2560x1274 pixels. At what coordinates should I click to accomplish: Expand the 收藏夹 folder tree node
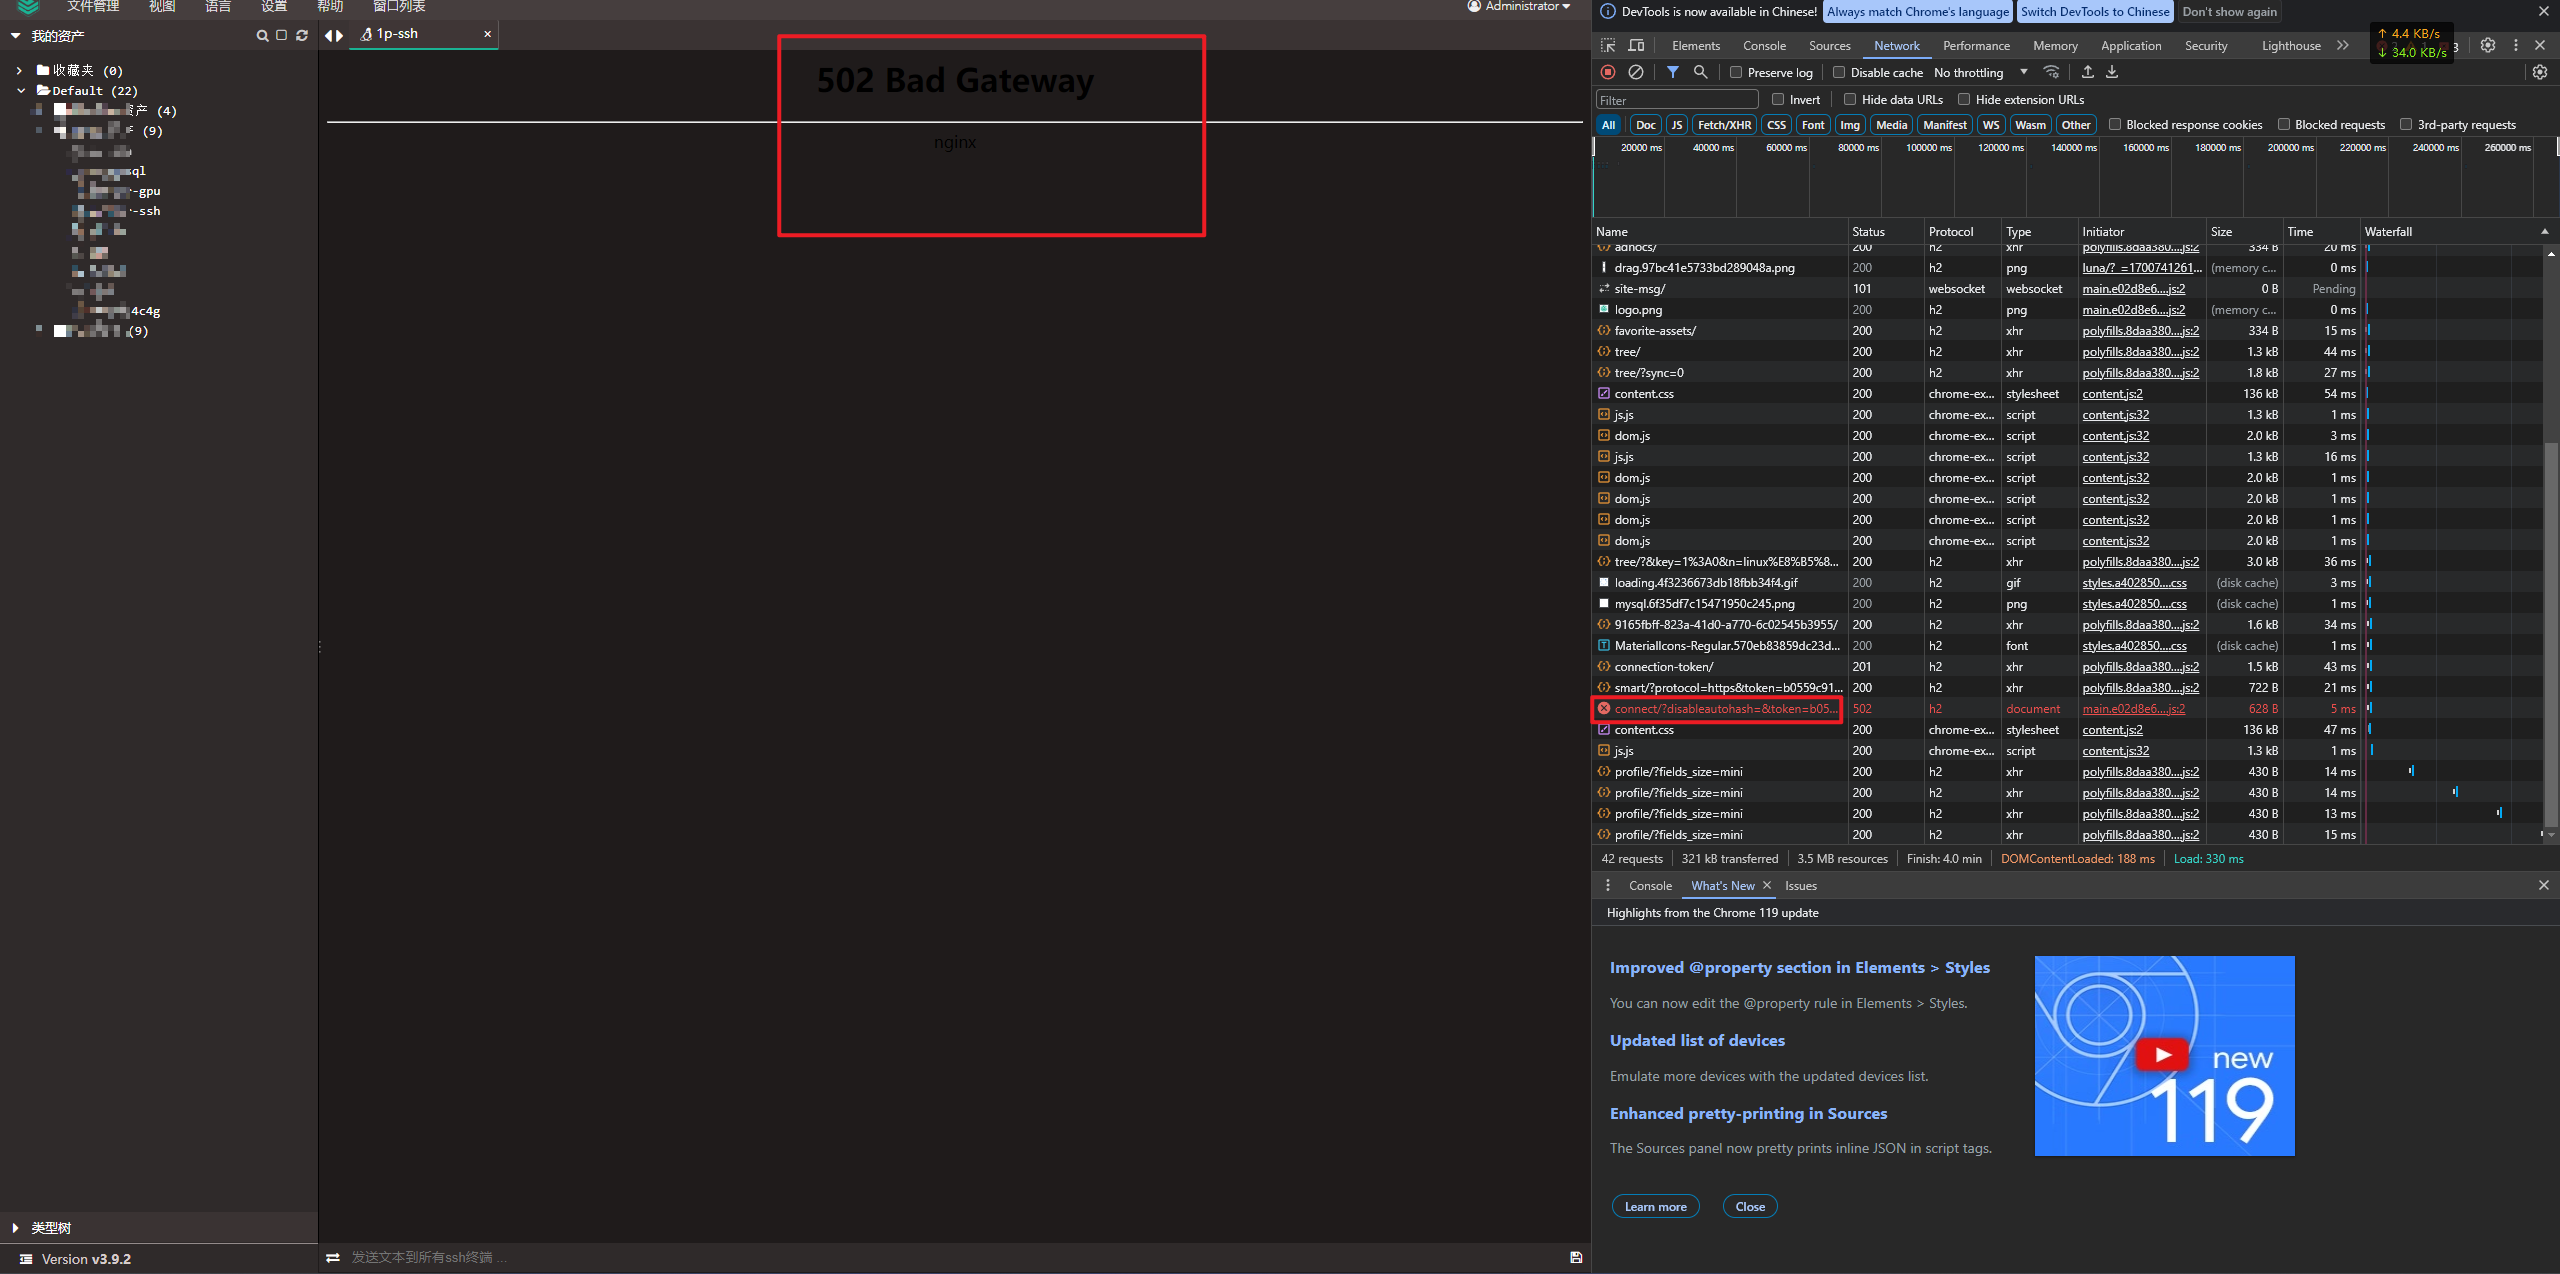pos(19,71)
